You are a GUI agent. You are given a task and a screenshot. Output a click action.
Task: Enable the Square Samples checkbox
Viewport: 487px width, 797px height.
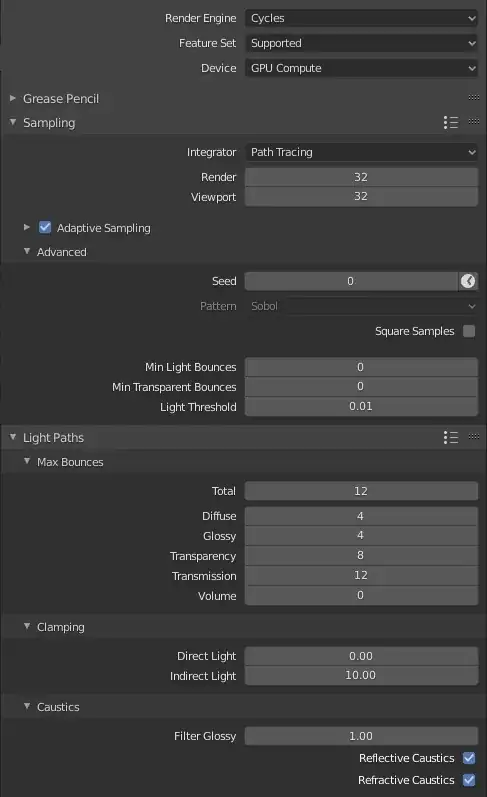[469, 331]
